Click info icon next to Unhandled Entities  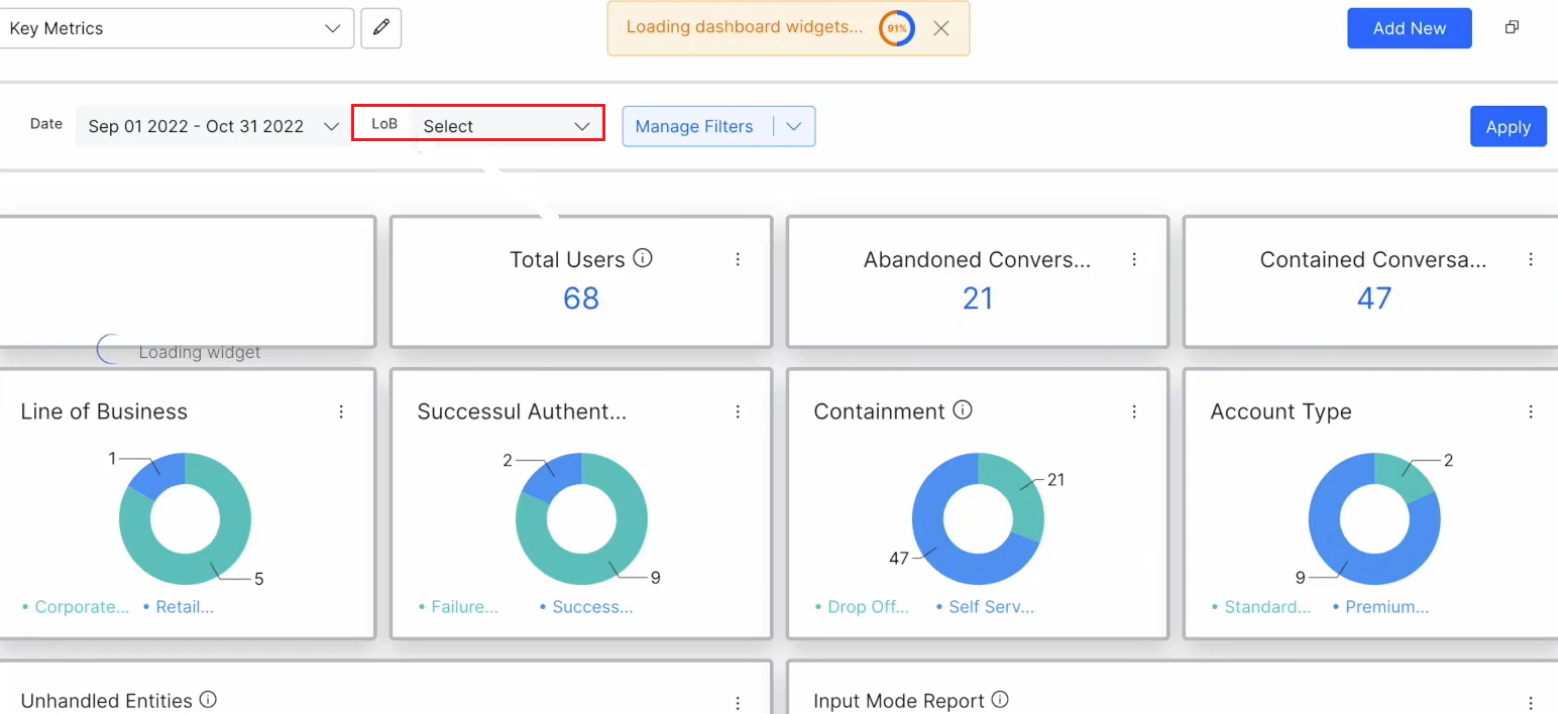208,700
